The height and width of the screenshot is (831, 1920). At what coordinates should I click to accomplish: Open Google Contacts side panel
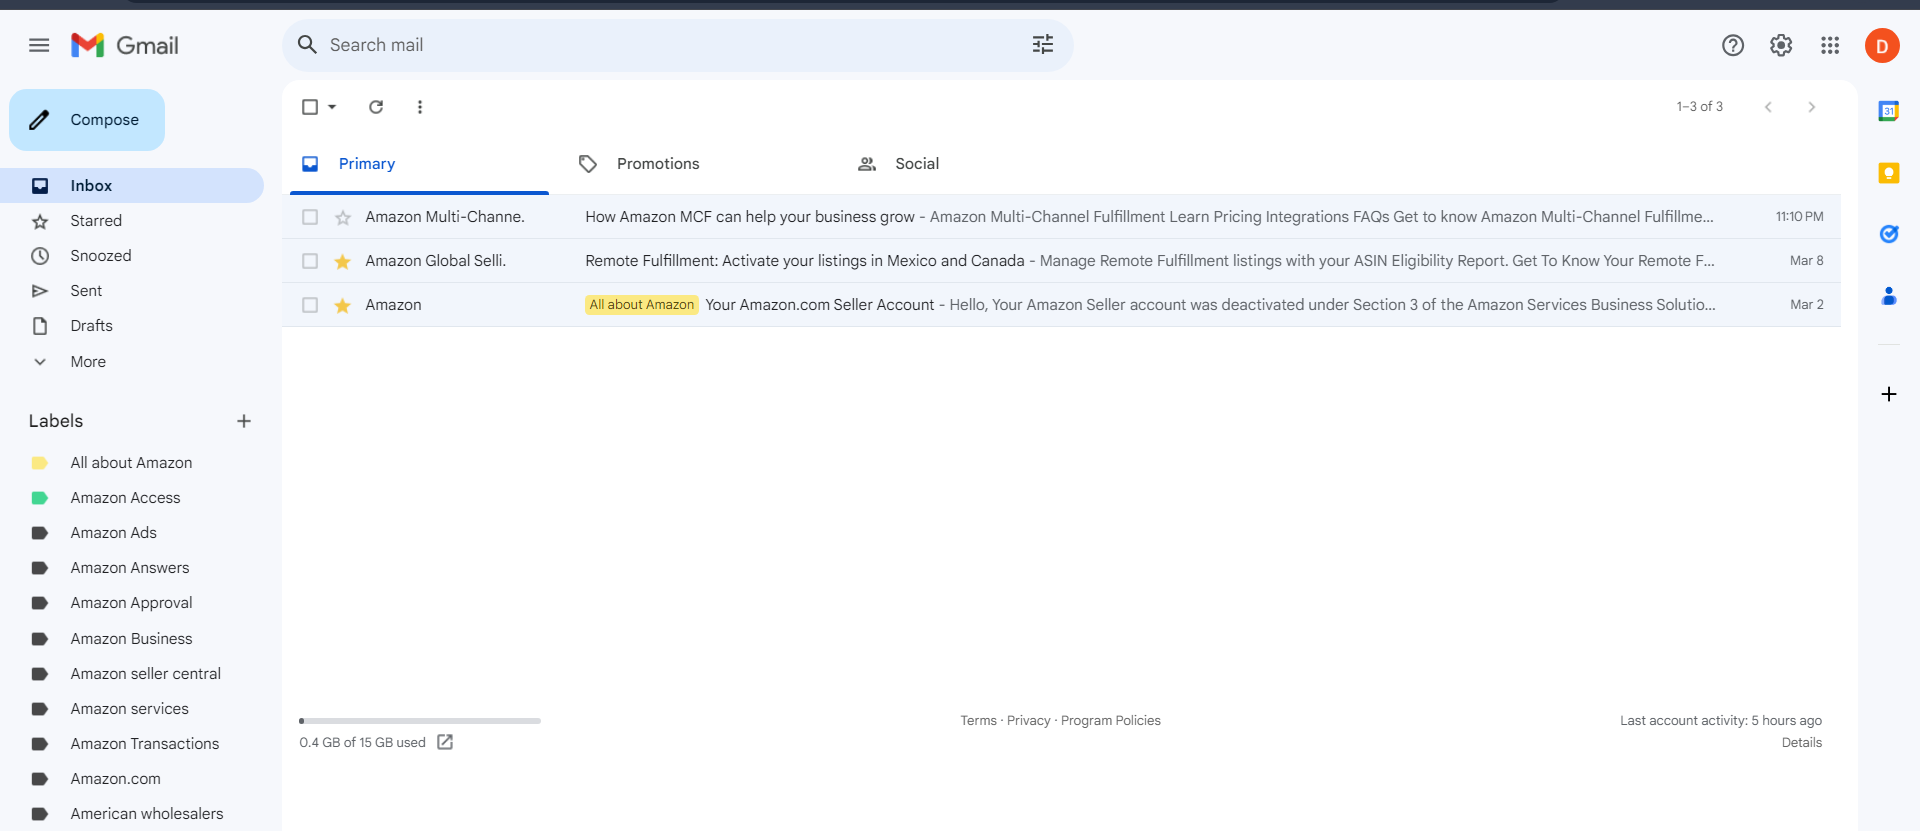point(1889,296)
